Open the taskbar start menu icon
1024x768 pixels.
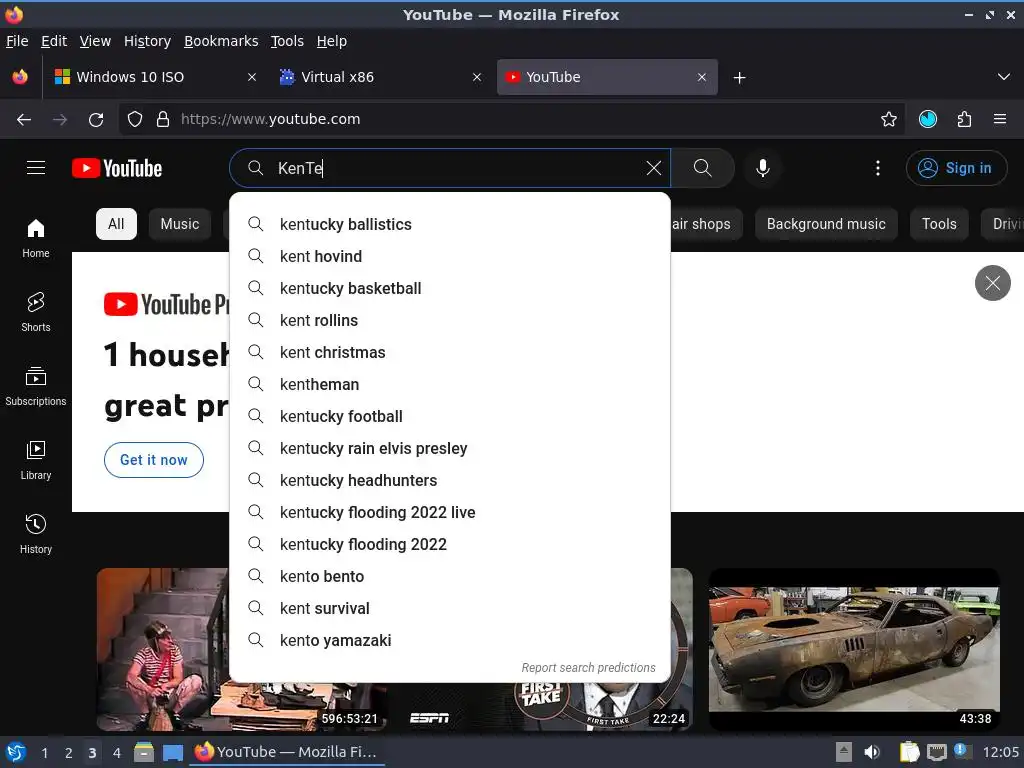click(x=16, y=752)
